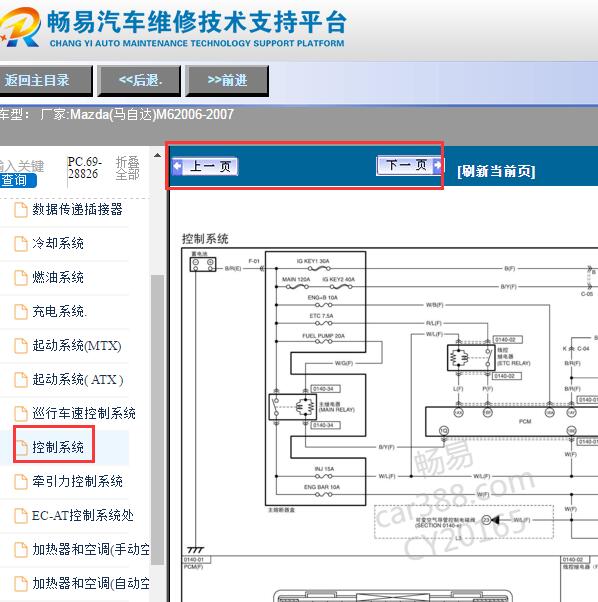598x602 pixels.
Task: Click document icon beside 控制系统
Action: (x=21, y=448)
